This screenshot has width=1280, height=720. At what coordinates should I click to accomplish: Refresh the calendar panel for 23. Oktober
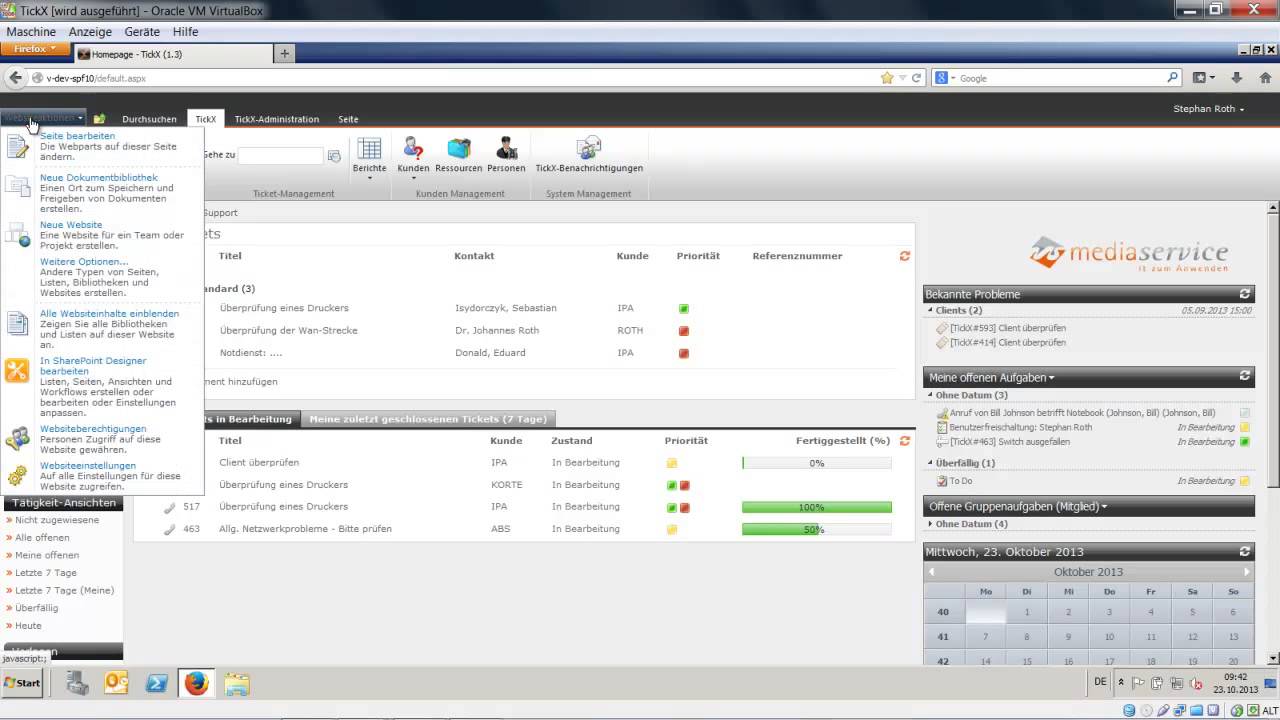tap(1245, 551)
